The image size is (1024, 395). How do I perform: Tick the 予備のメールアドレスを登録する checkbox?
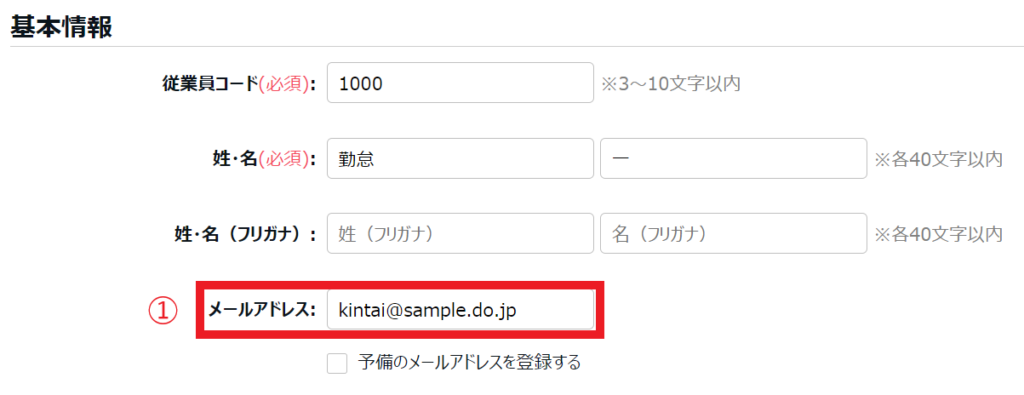(x=337, y=364)
